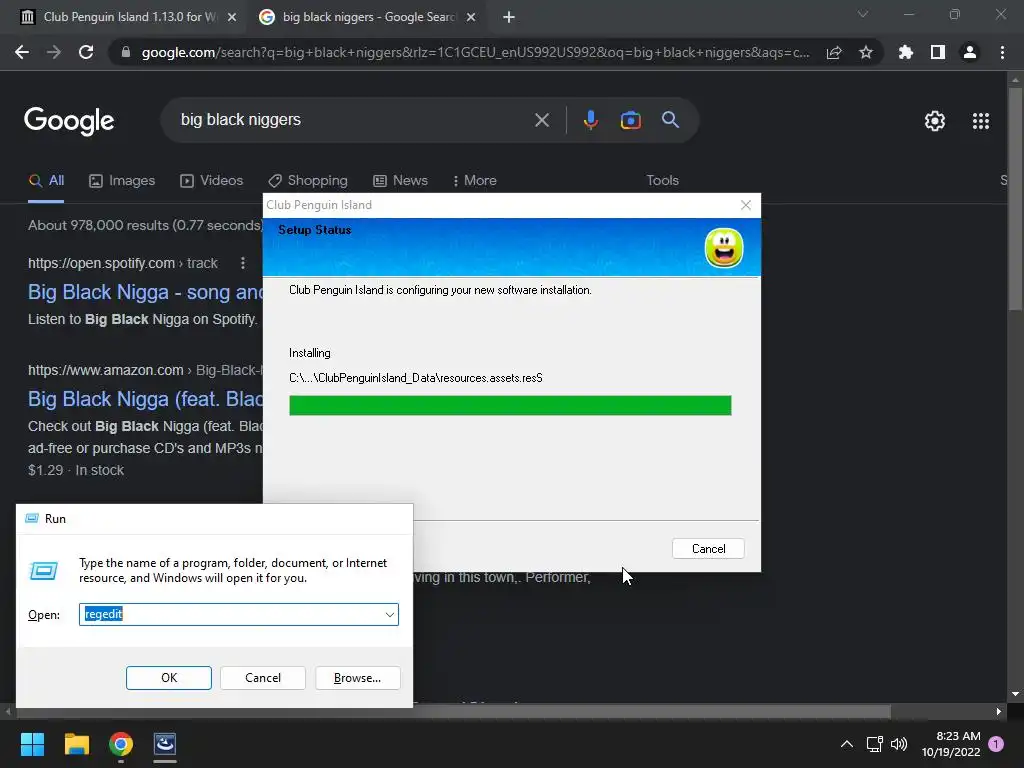
Task: Switch to the Google Search browser tab
Action: pyautogui.click(x=366, y=17)
